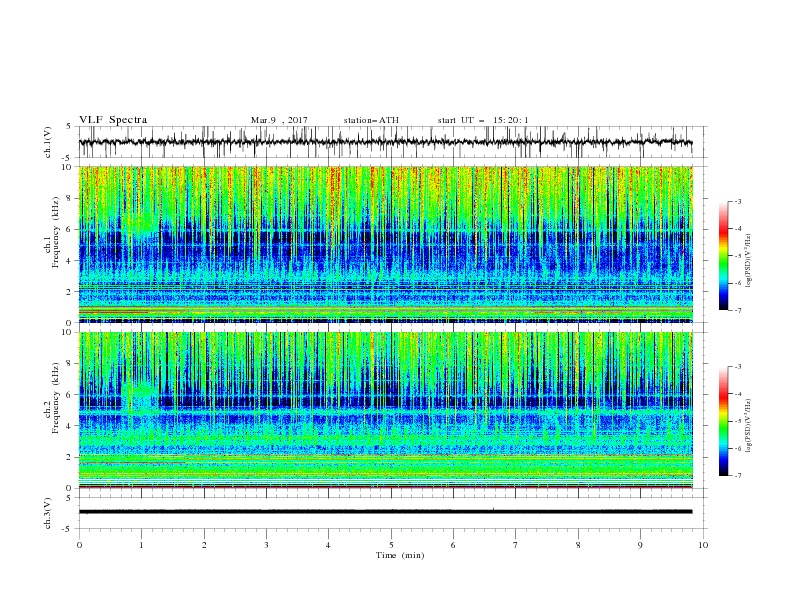Click ch.2 spectrogram frequency tick "4"

71,426
